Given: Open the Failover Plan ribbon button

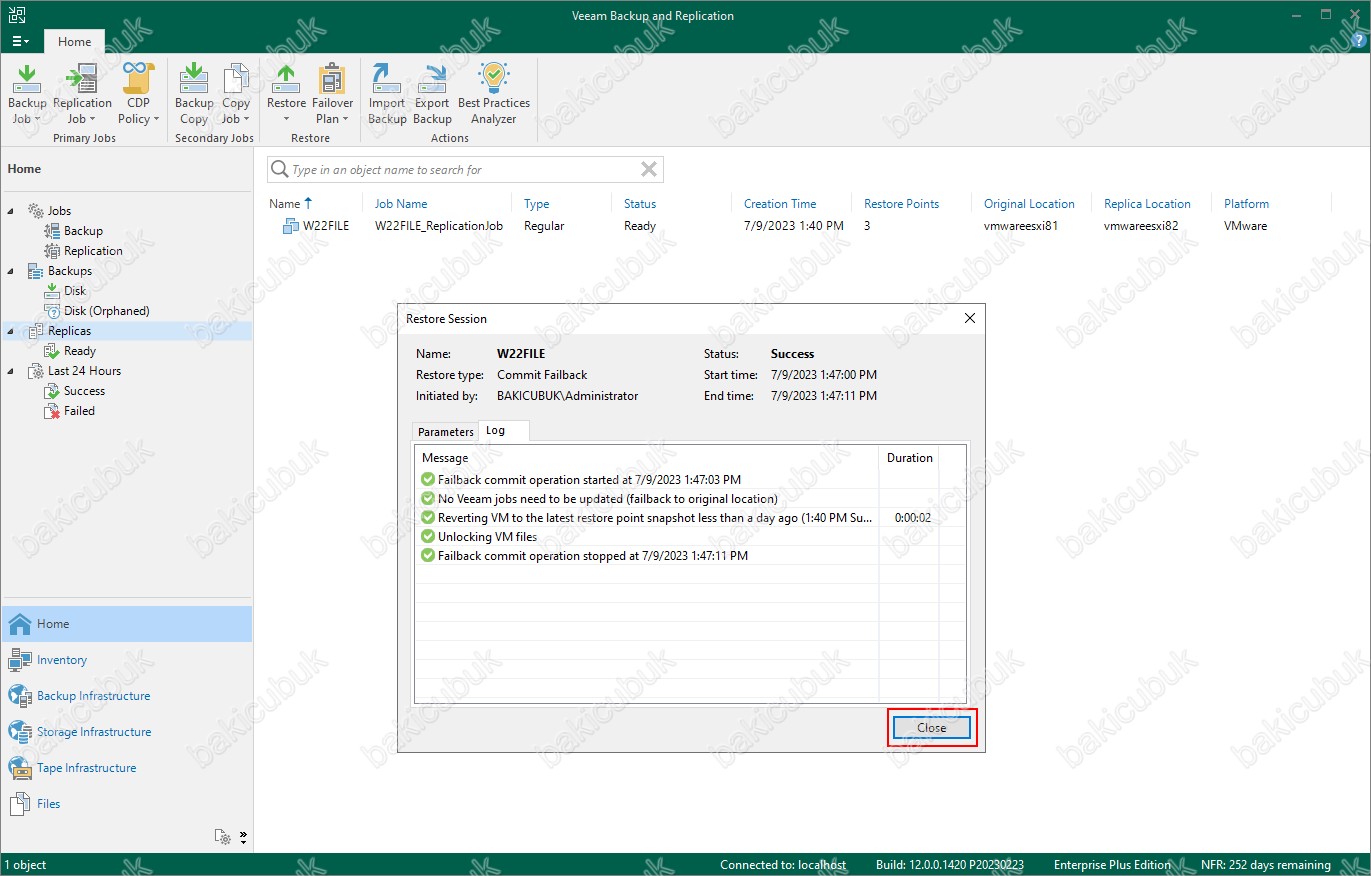Looking at the screenshot, I should 332,94.
